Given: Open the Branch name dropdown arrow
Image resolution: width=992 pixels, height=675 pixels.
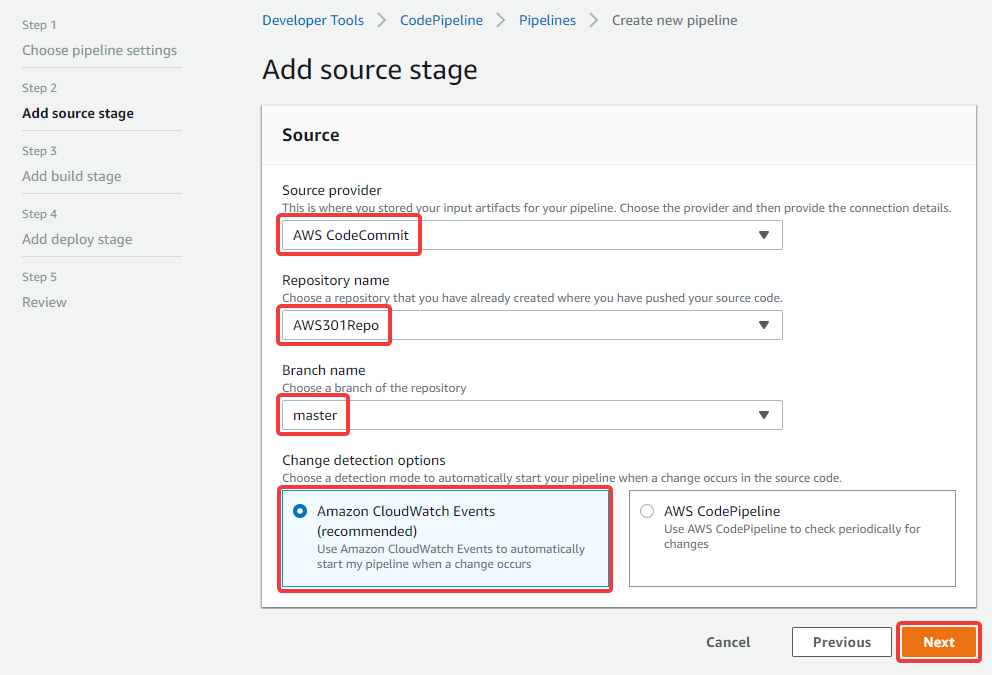Looking at the screenshot, I should 764,415.
